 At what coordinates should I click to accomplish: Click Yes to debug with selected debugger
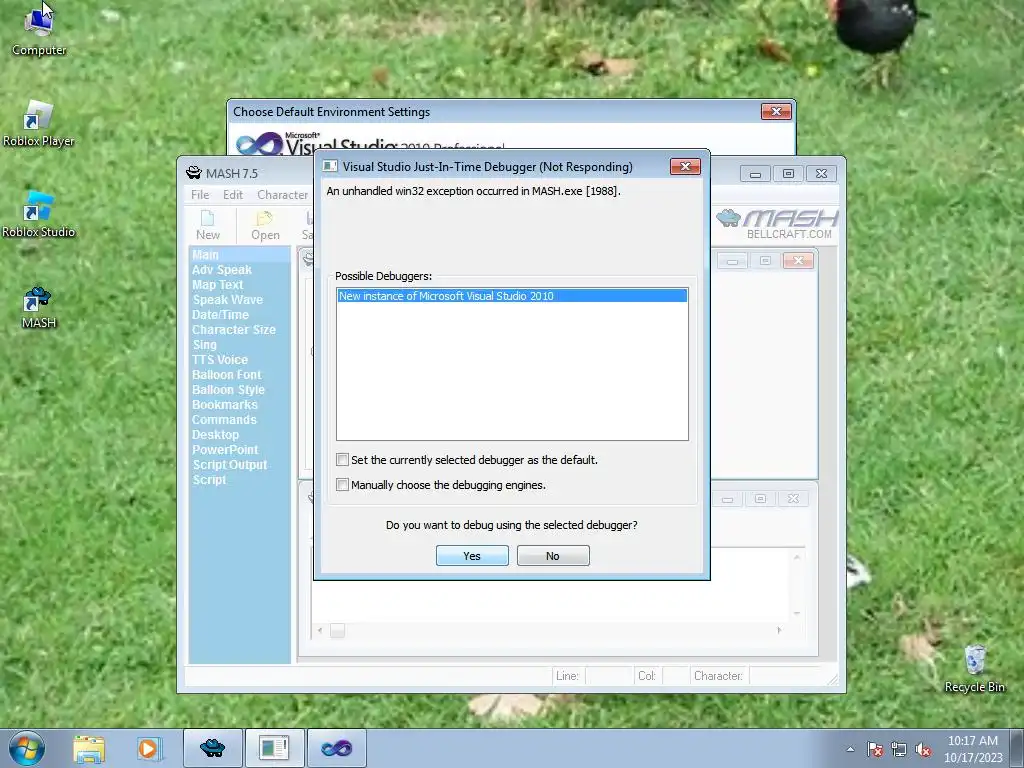(472, 556)
